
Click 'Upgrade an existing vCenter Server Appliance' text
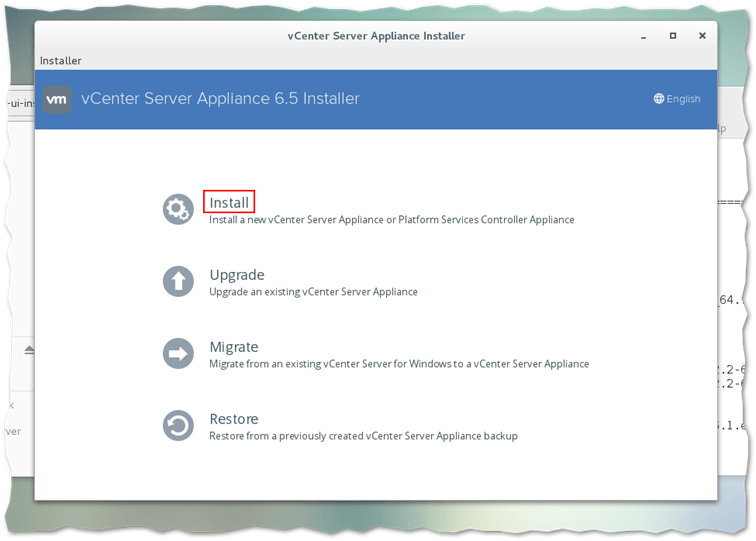(313, 292)
